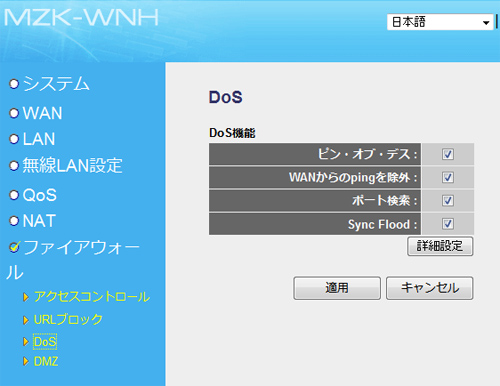Click the bullet icon beside NAT
This screenshot has height=386, width=500.
[x=14, y=221]
